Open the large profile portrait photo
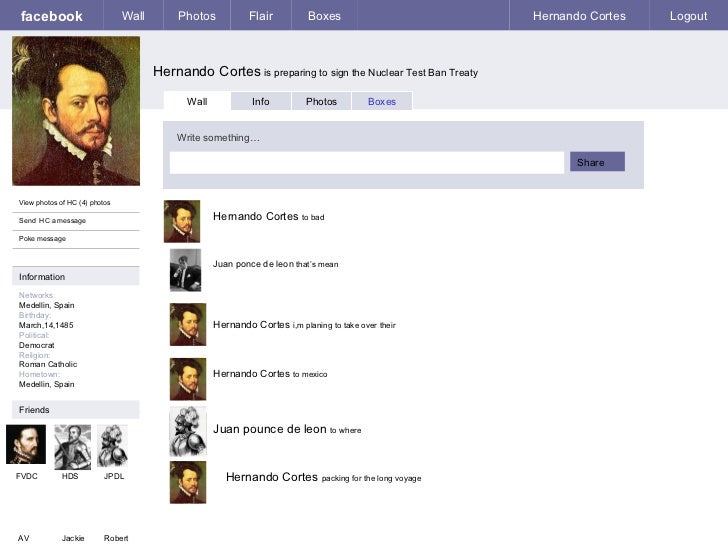Screen dimensions: 728x546 click(x=76, y=111)
